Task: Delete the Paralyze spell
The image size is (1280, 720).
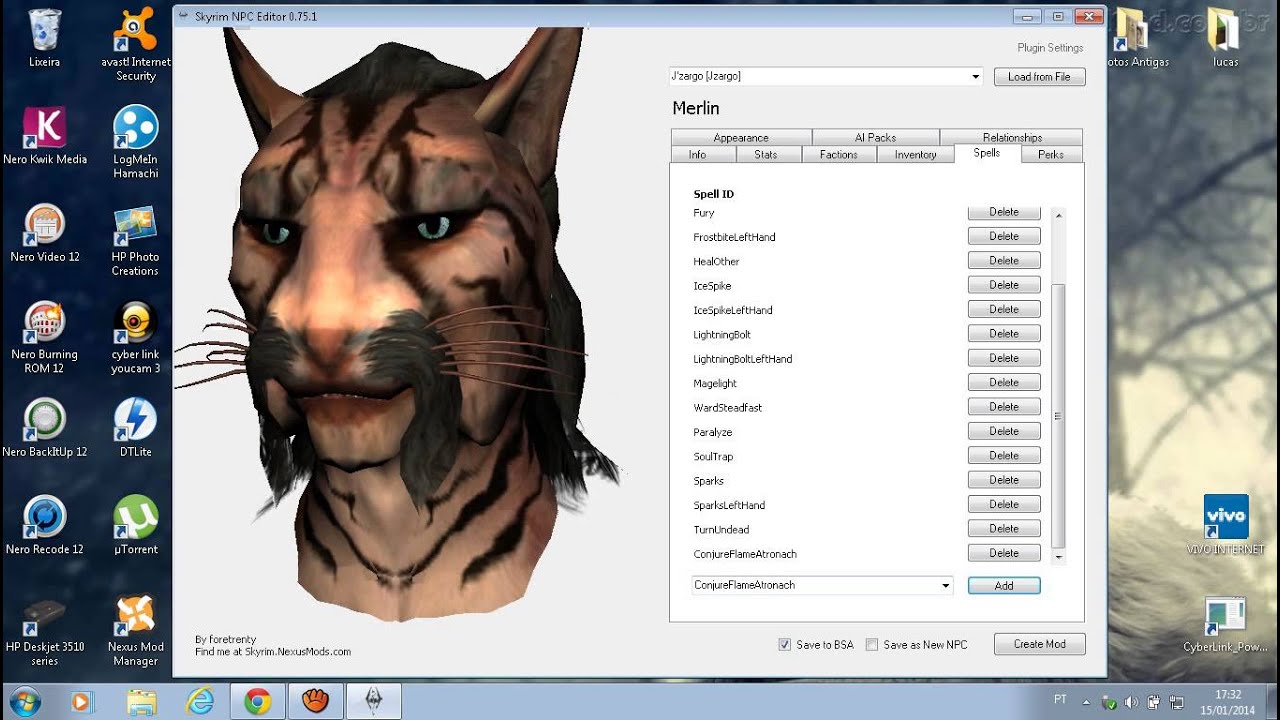Action: tap(1004, 431)
